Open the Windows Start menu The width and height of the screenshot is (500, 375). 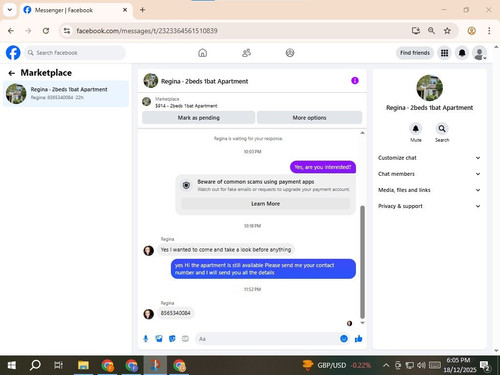tap(11, 366)
